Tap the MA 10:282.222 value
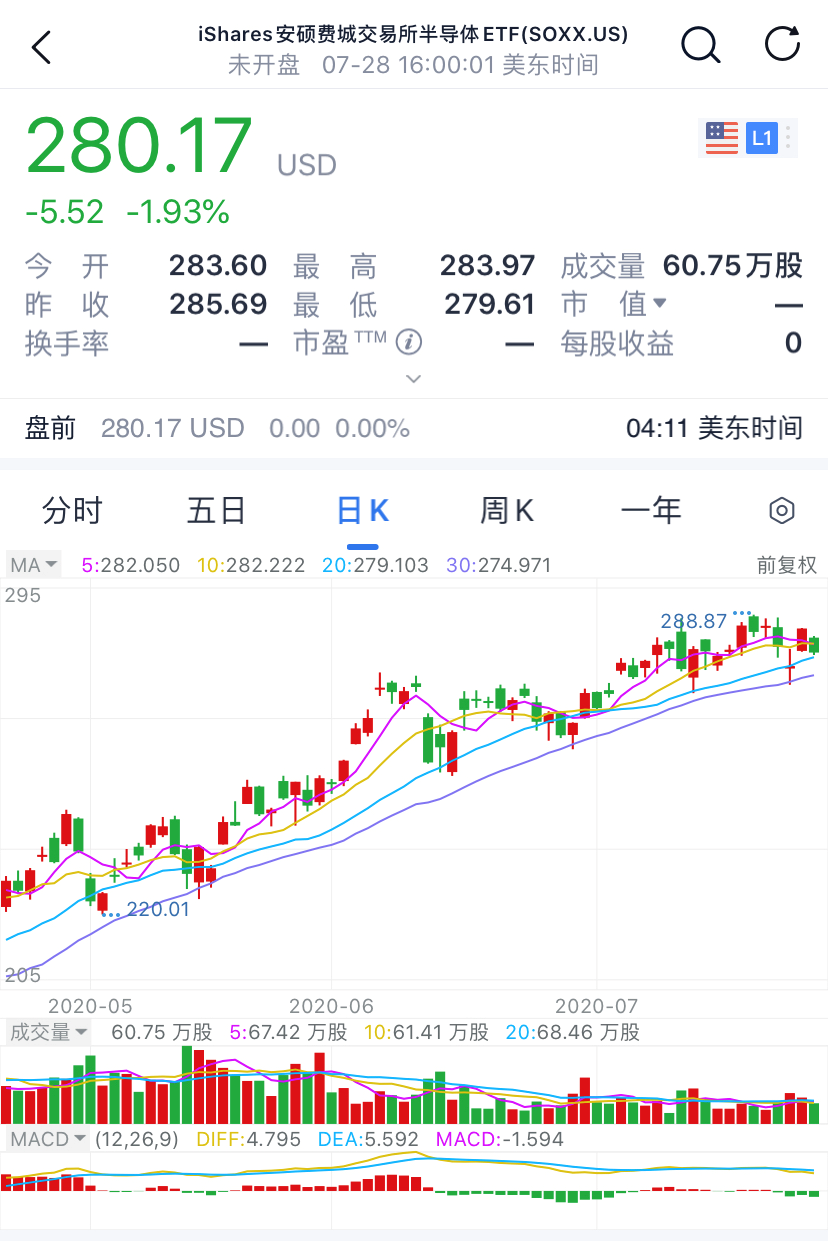Viewport: 828px width, 1241px height. [x=251, y=565]
